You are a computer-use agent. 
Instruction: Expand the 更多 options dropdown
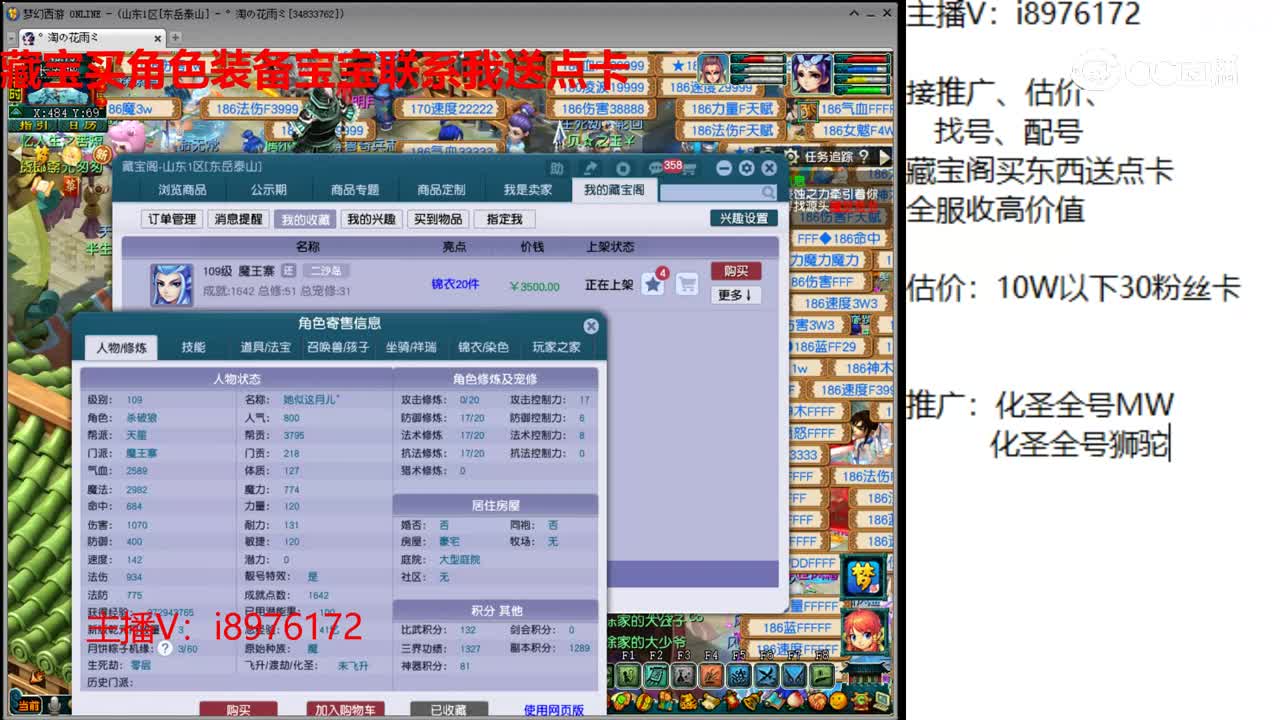tap(737, 294)
